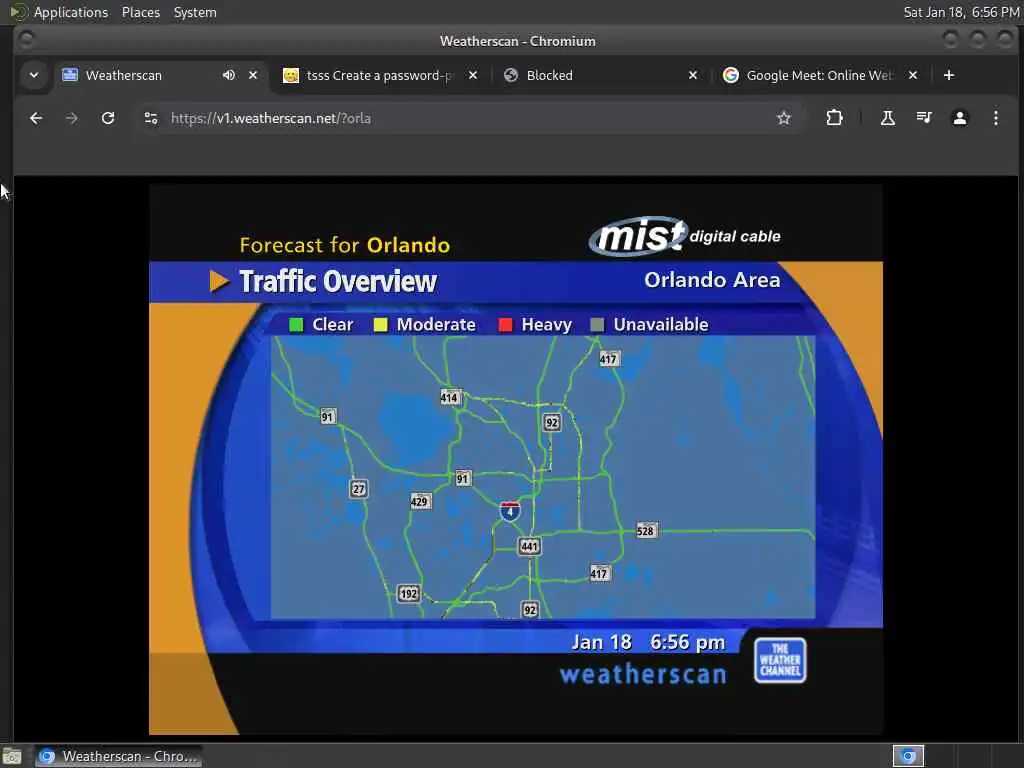Click the mist digital cable logo
The image size is (1024, 768).
684,236
